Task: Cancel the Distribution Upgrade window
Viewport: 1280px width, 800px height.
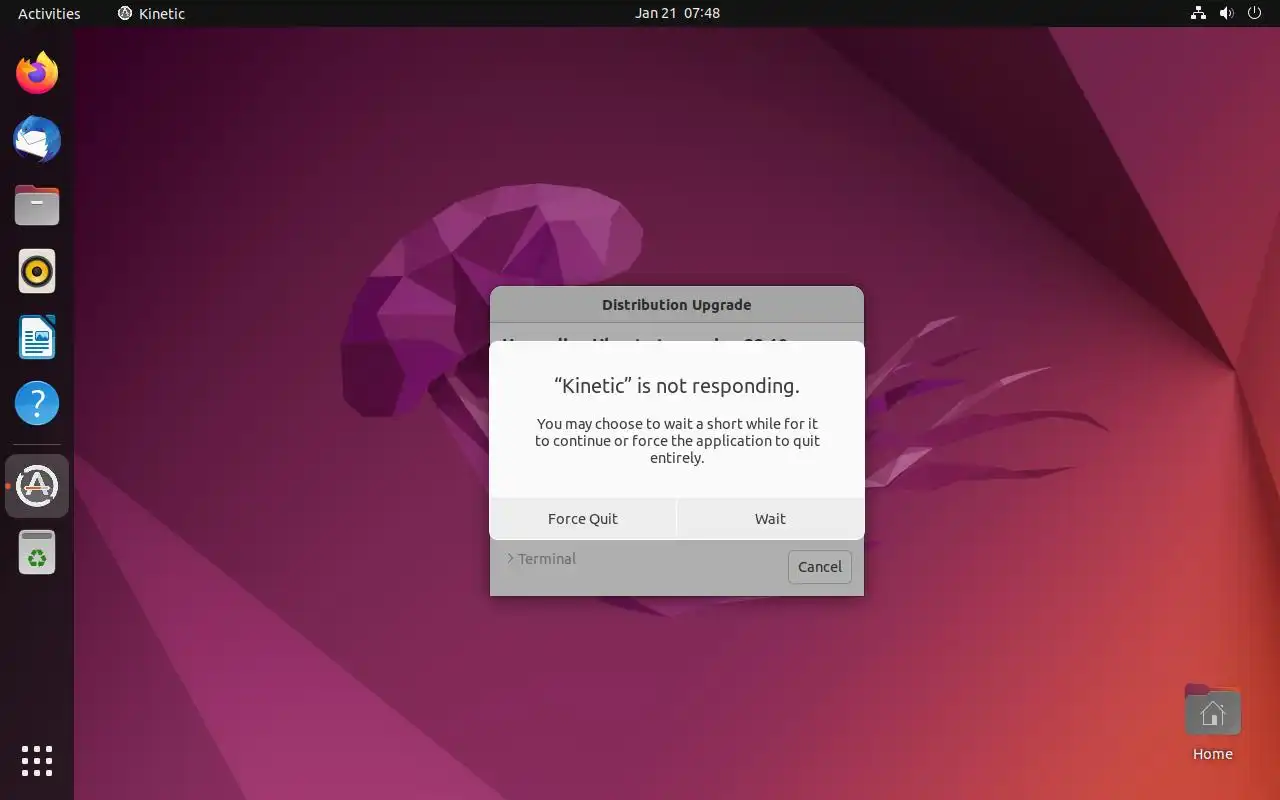Action: click(820, 567)
